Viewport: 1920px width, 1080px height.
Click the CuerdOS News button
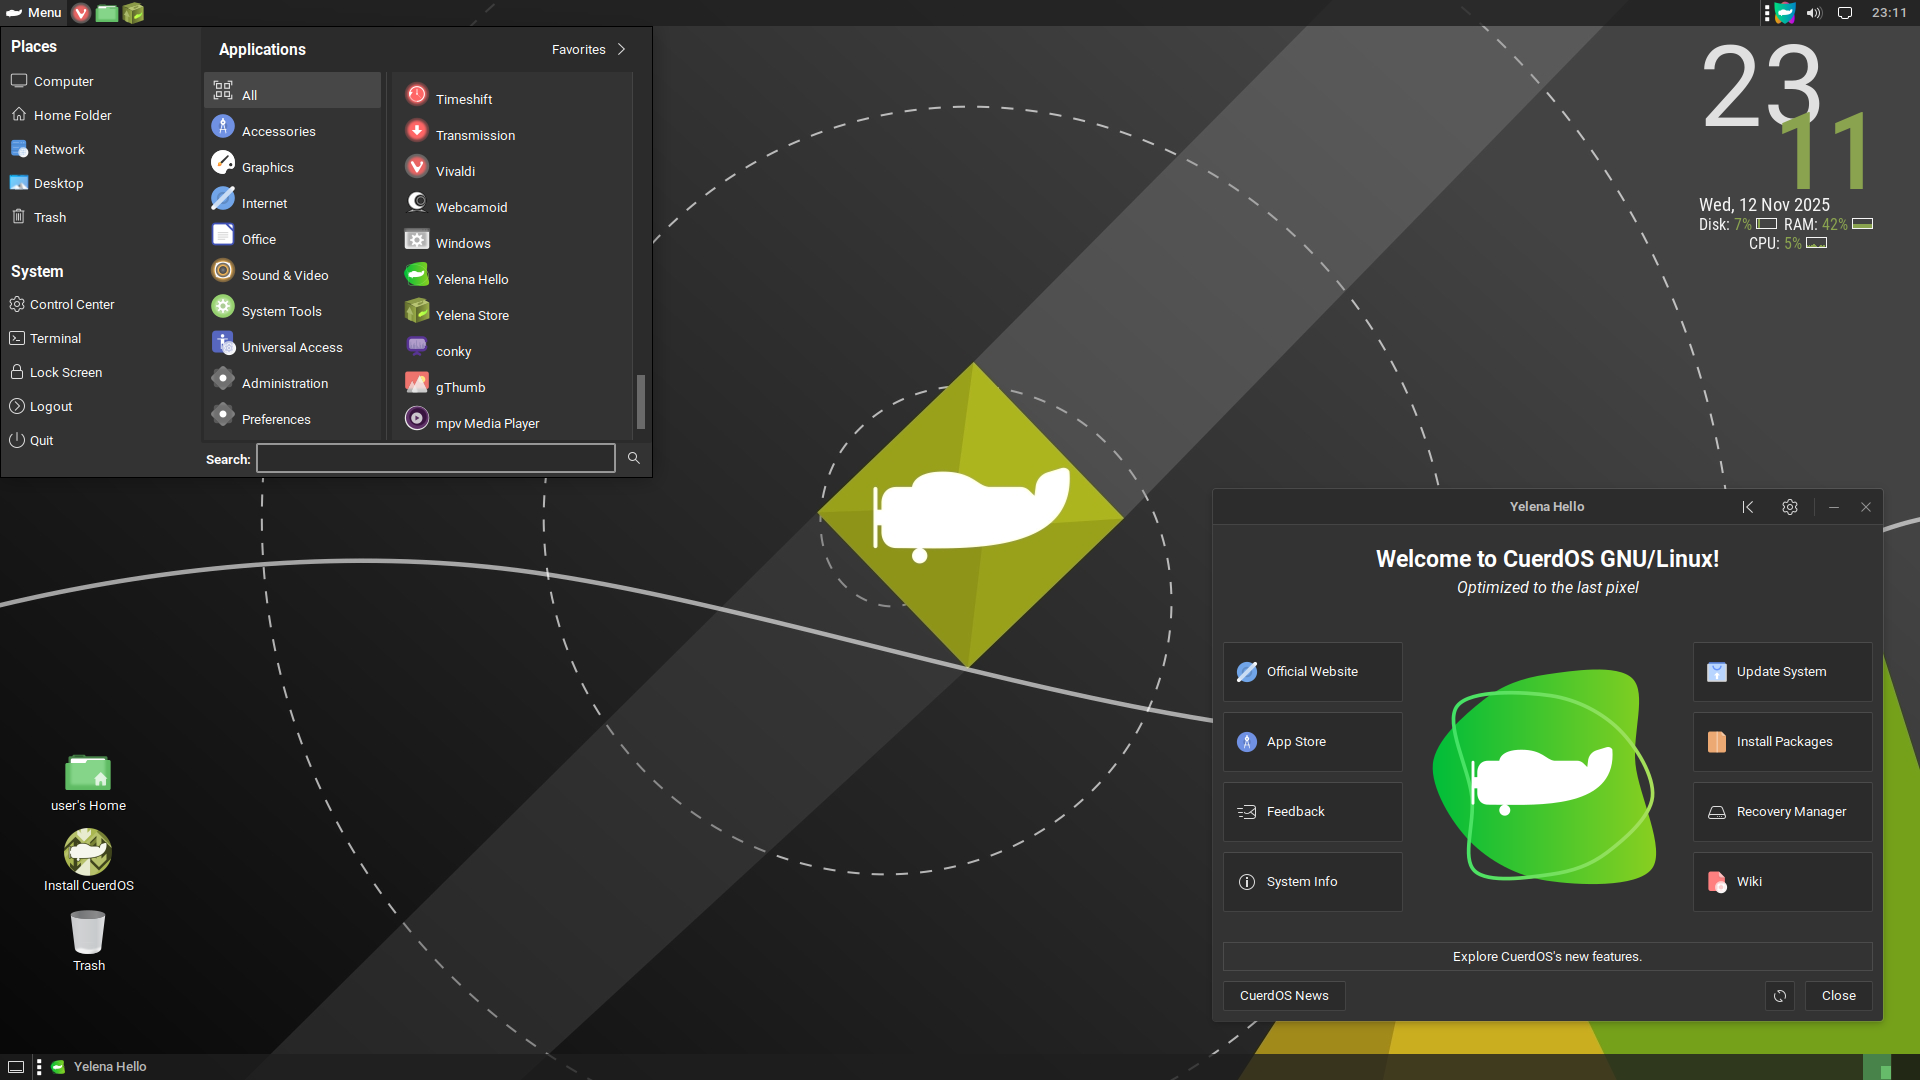pyautogui.click(x=1284, y=996)
